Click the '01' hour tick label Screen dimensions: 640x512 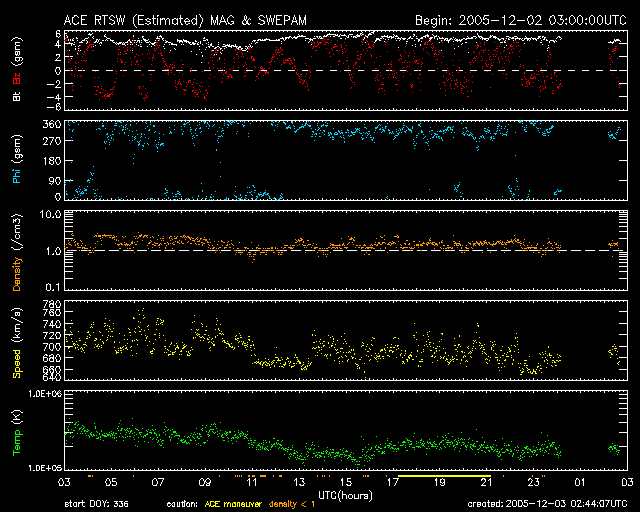click(x=580, y=483)
